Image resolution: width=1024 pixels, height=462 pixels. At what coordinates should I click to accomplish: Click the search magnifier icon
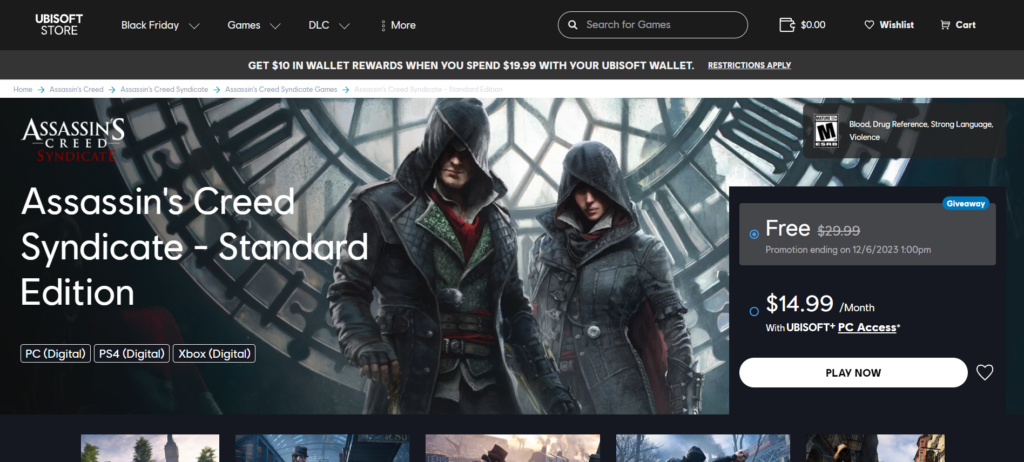pyautogui.click(x=573, y=25)
